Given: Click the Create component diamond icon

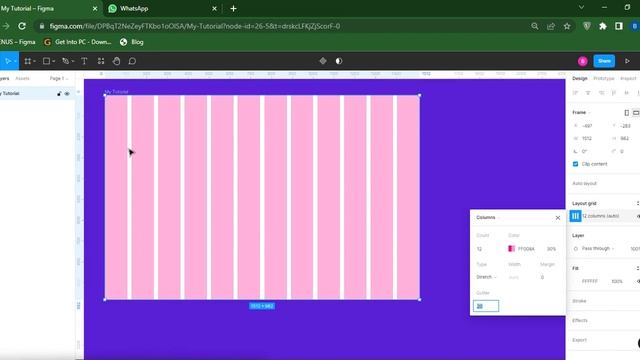Looking at the screenshot, I should (323, 61).
